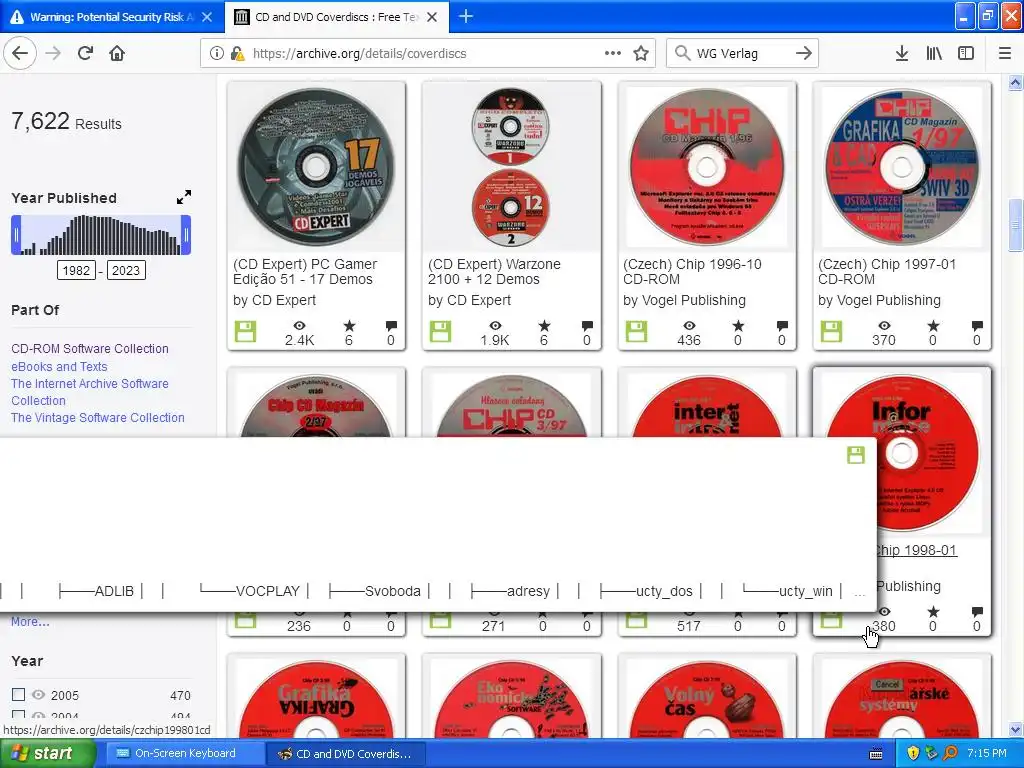Click the 2023 end year field
The width and height of the screenshot is (1024, 768).
click(126, 270)
